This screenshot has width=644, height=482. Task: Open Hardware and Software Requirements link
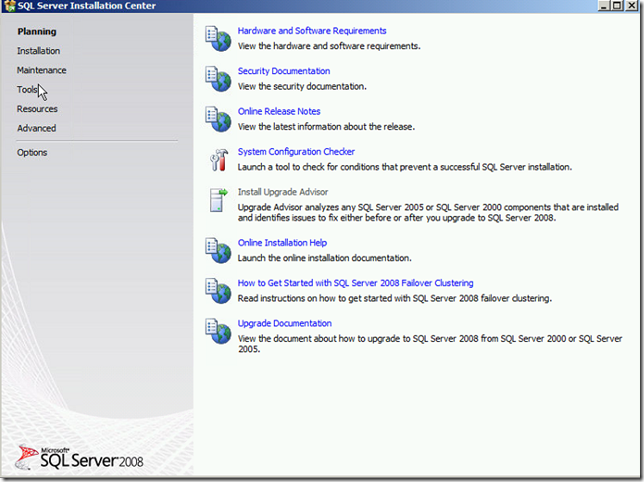(x=312, y=31)
